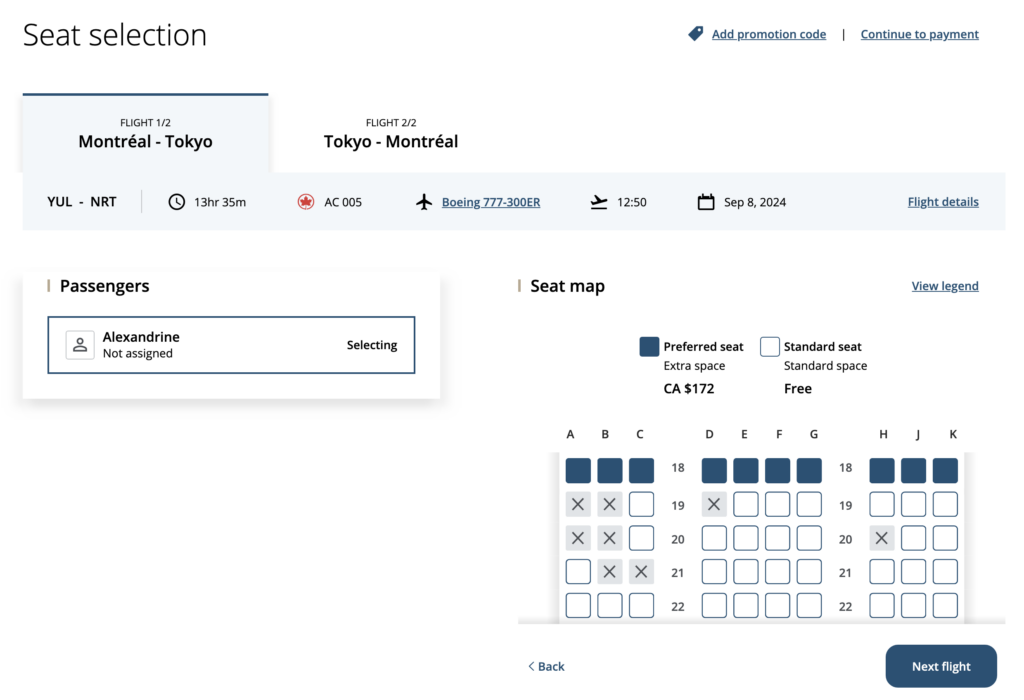Click the back chevron arrow icon

coord(531,667)
